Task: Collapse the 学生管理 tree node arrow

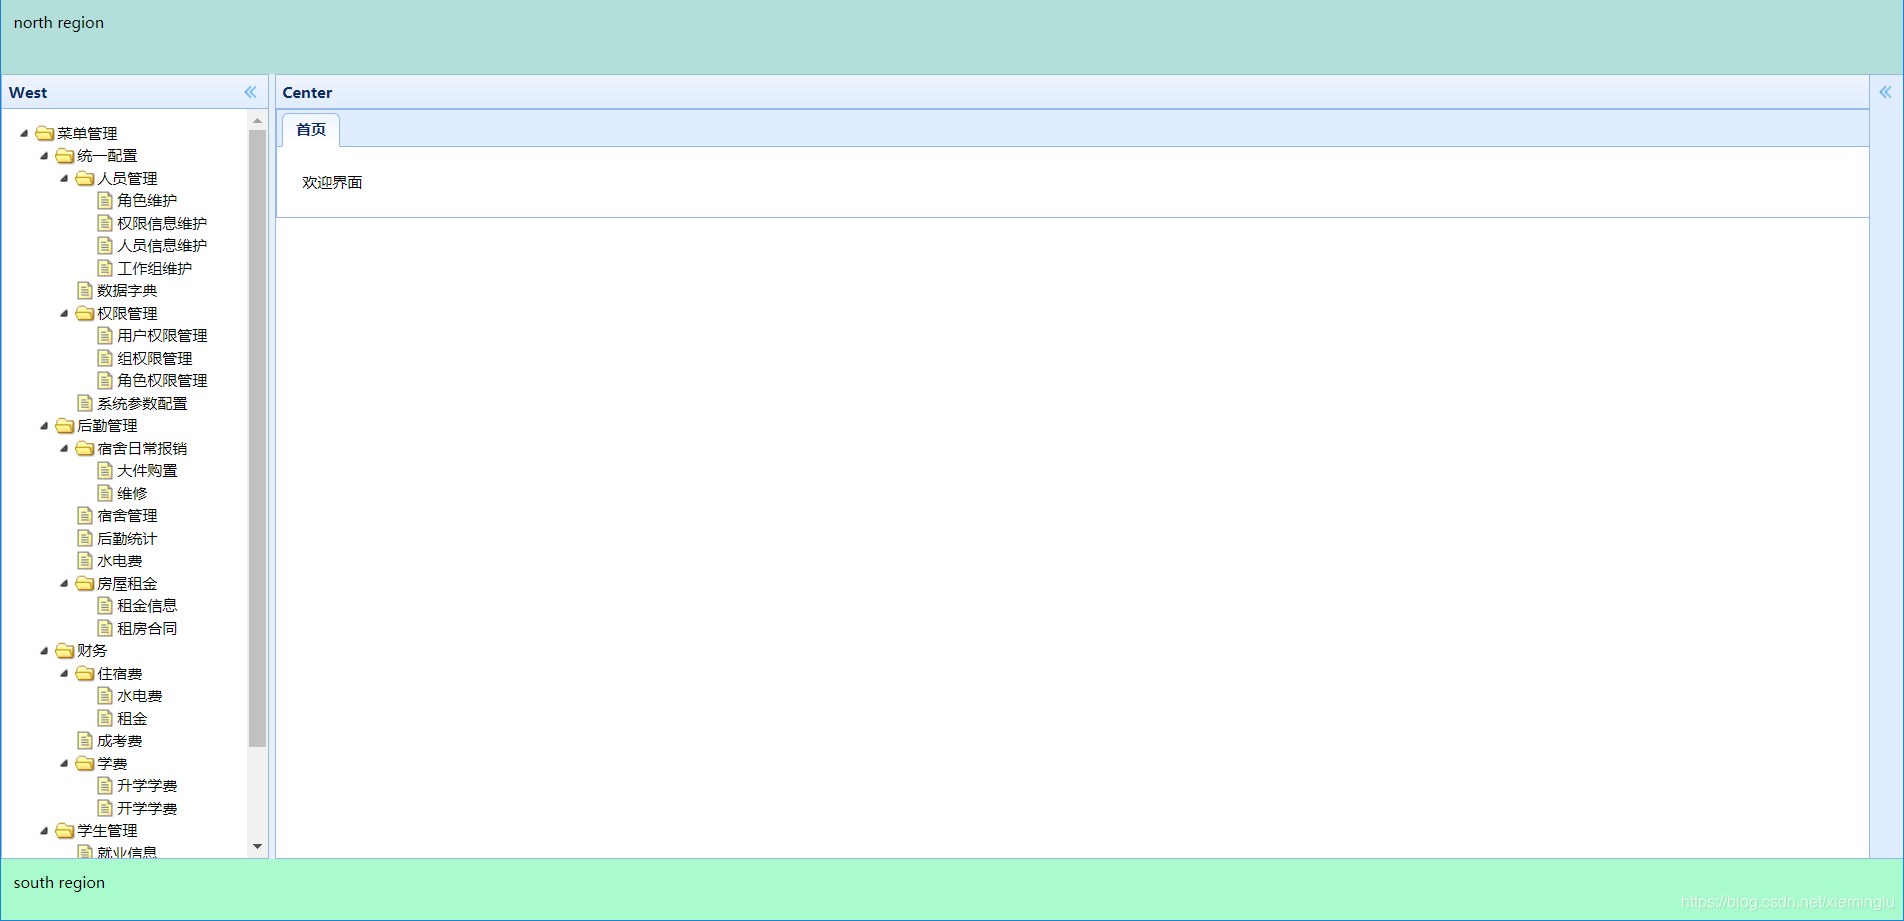Action: [x=44, y=831]
